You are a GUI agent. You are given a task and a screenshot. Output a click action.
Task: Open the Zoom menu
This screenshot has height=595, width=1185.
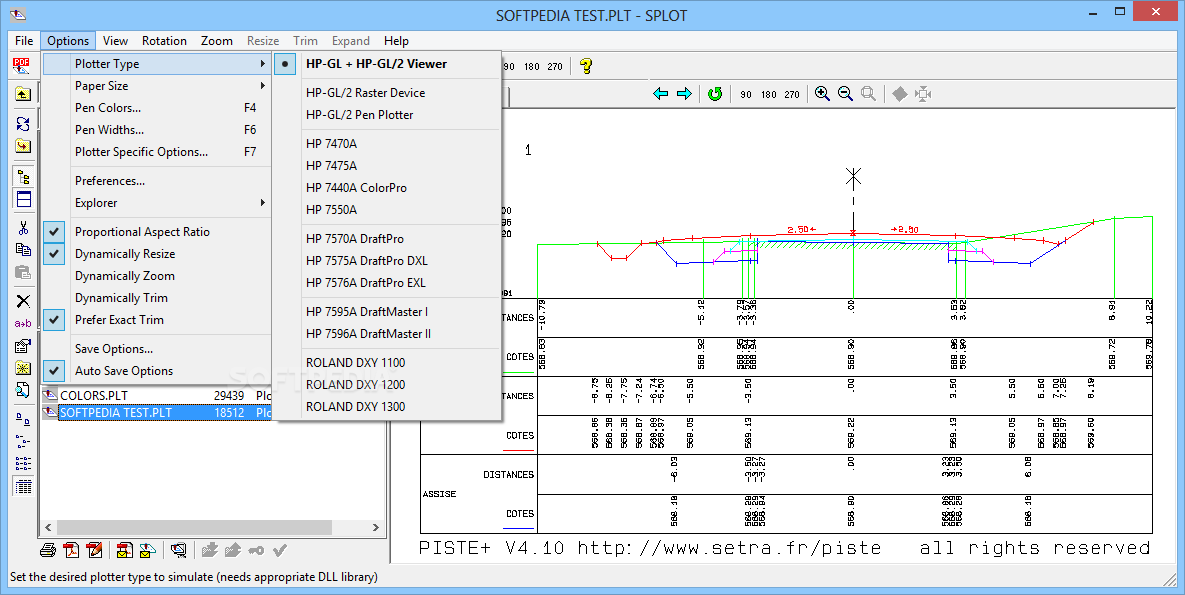click(217, 41)
